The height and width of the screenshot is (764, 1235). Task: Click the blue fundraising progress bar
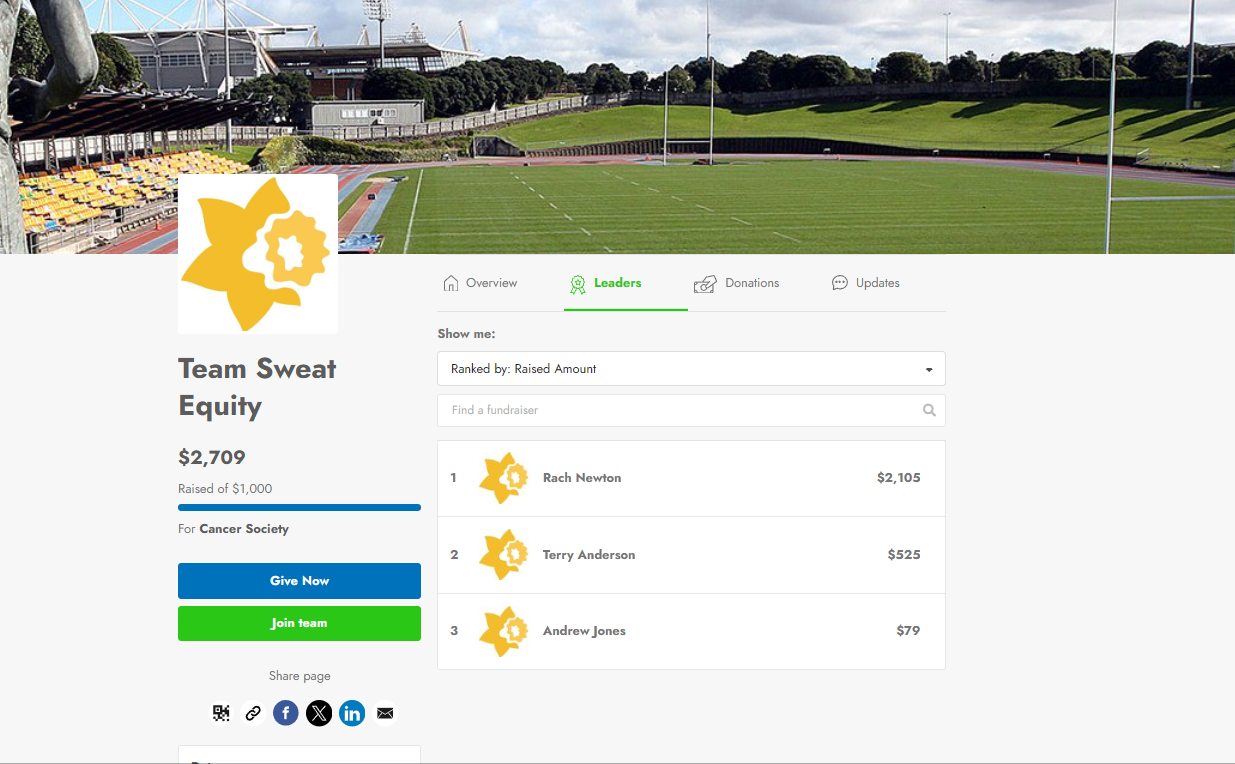pos(299,508)
